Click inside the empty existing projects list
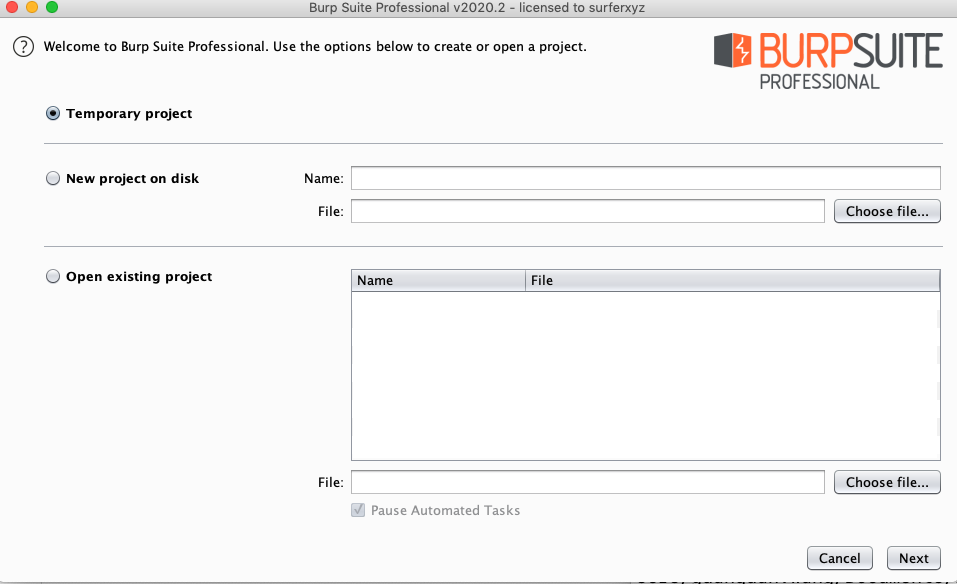This screenshot has width=957, height=584. pyautogui.click(x=646, y=375)
